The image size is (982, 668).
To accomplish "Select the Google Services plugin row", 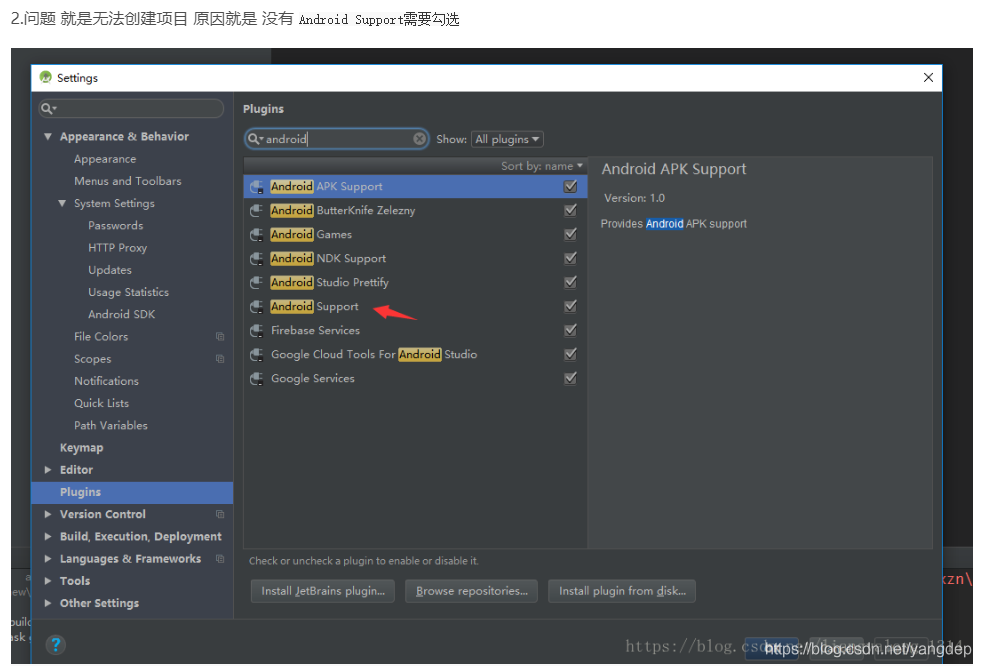I will click(x=415, y=379).
